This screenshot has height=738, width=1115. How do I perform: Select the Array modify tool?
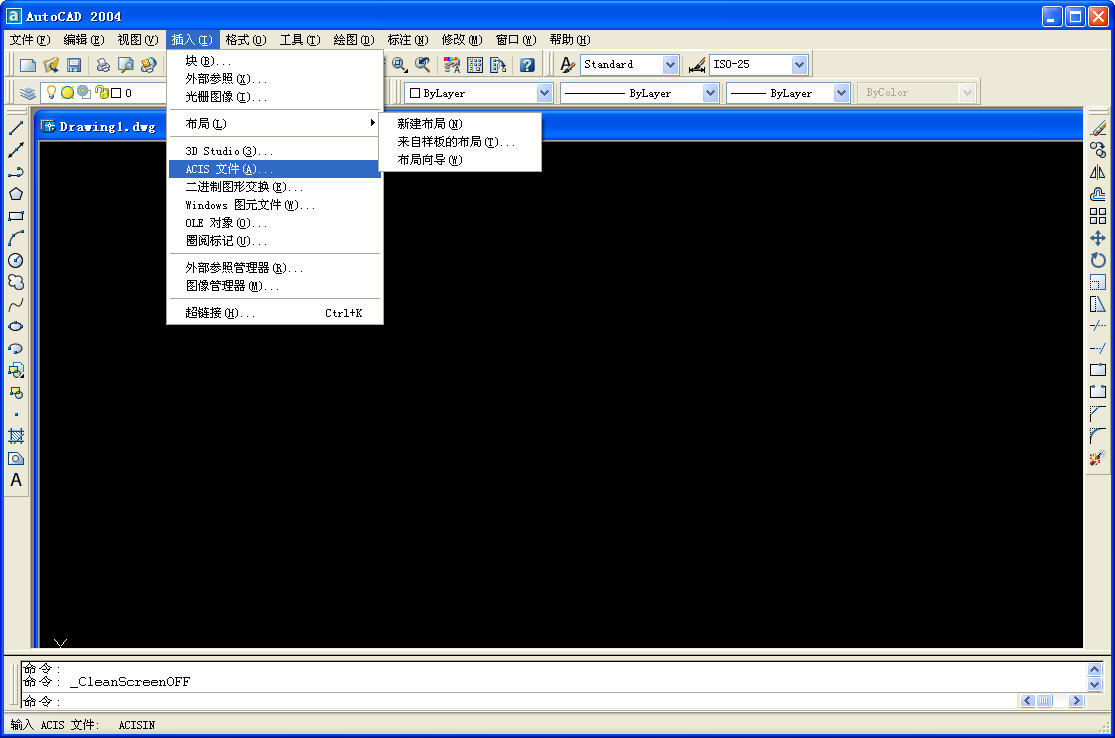[1098, 216]
